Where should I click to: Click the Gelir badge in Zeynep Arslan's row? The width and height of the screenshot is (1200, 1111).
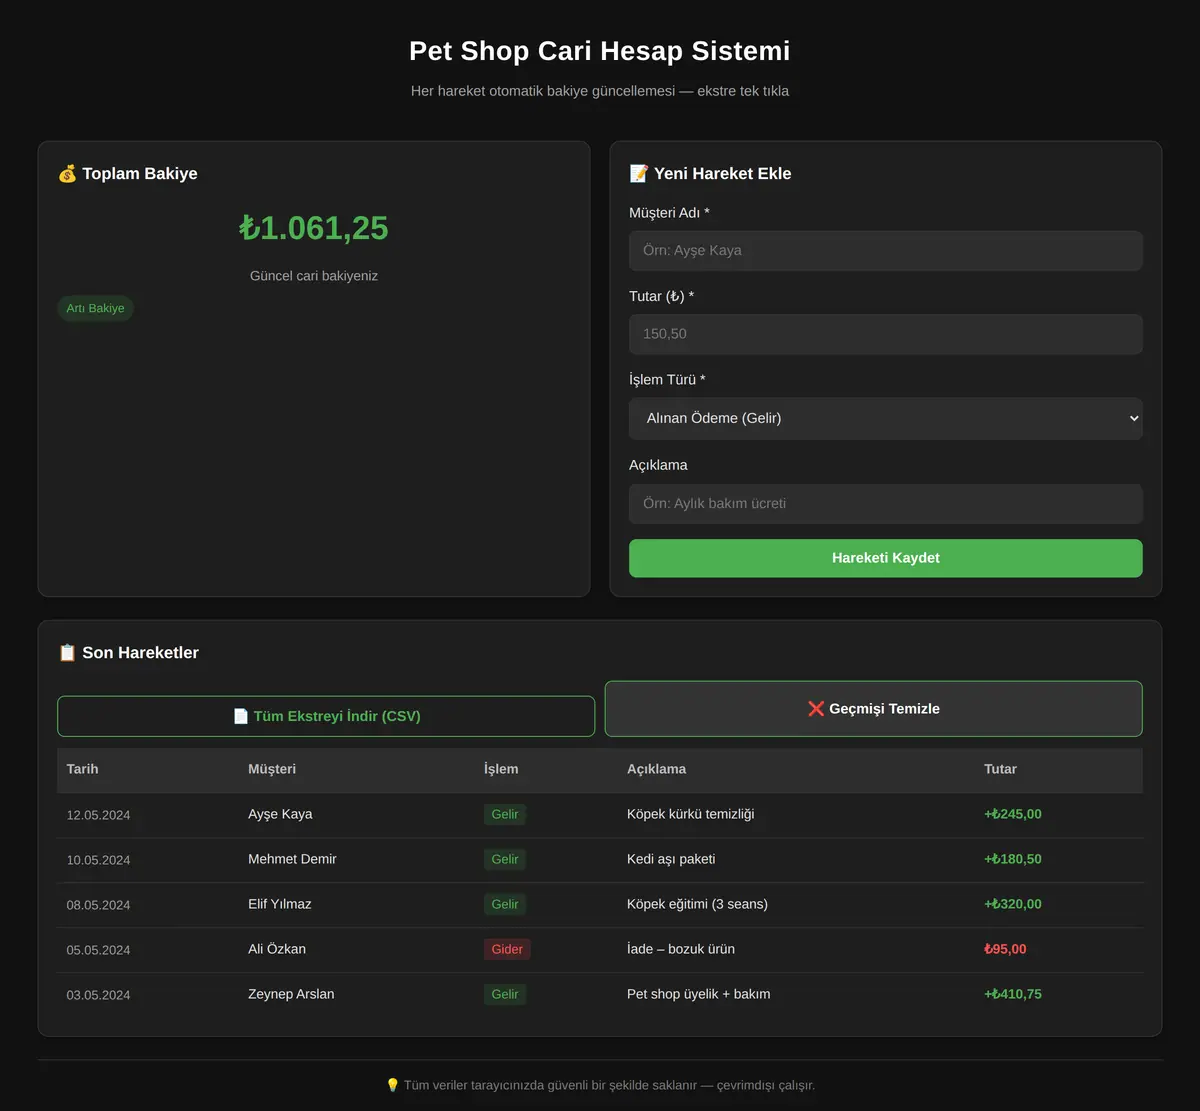[x=505, y=994]
